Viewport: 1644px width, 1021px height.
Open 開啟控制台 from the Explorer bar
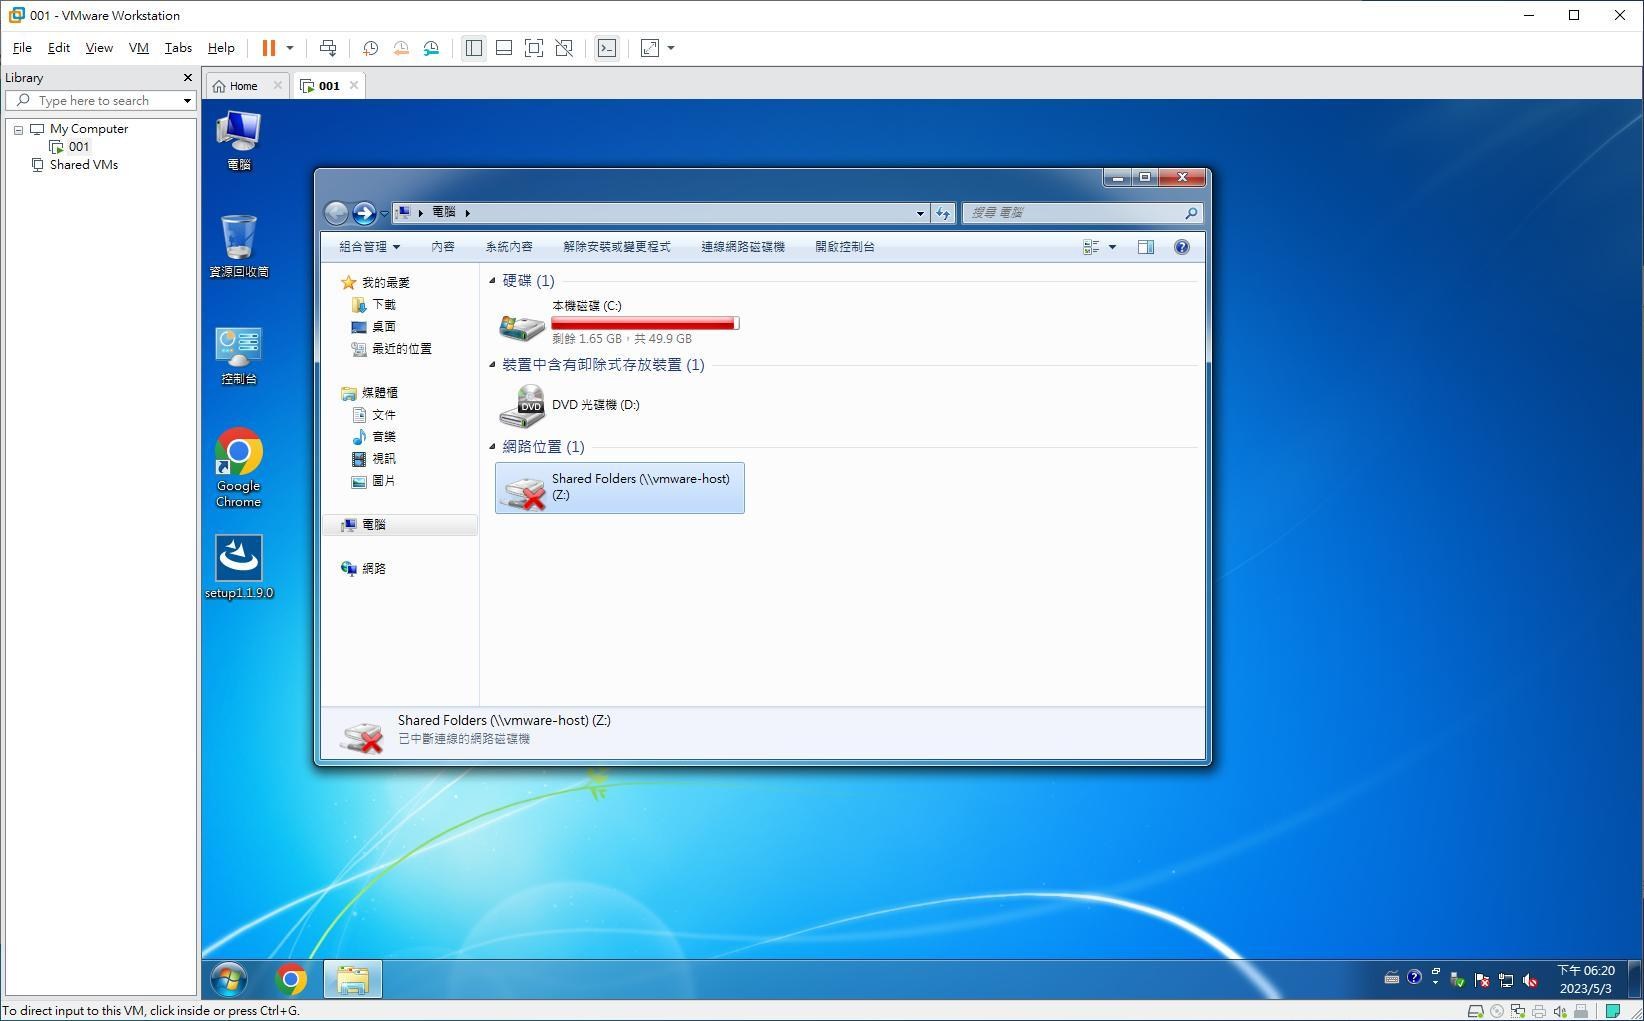(843, 246)
